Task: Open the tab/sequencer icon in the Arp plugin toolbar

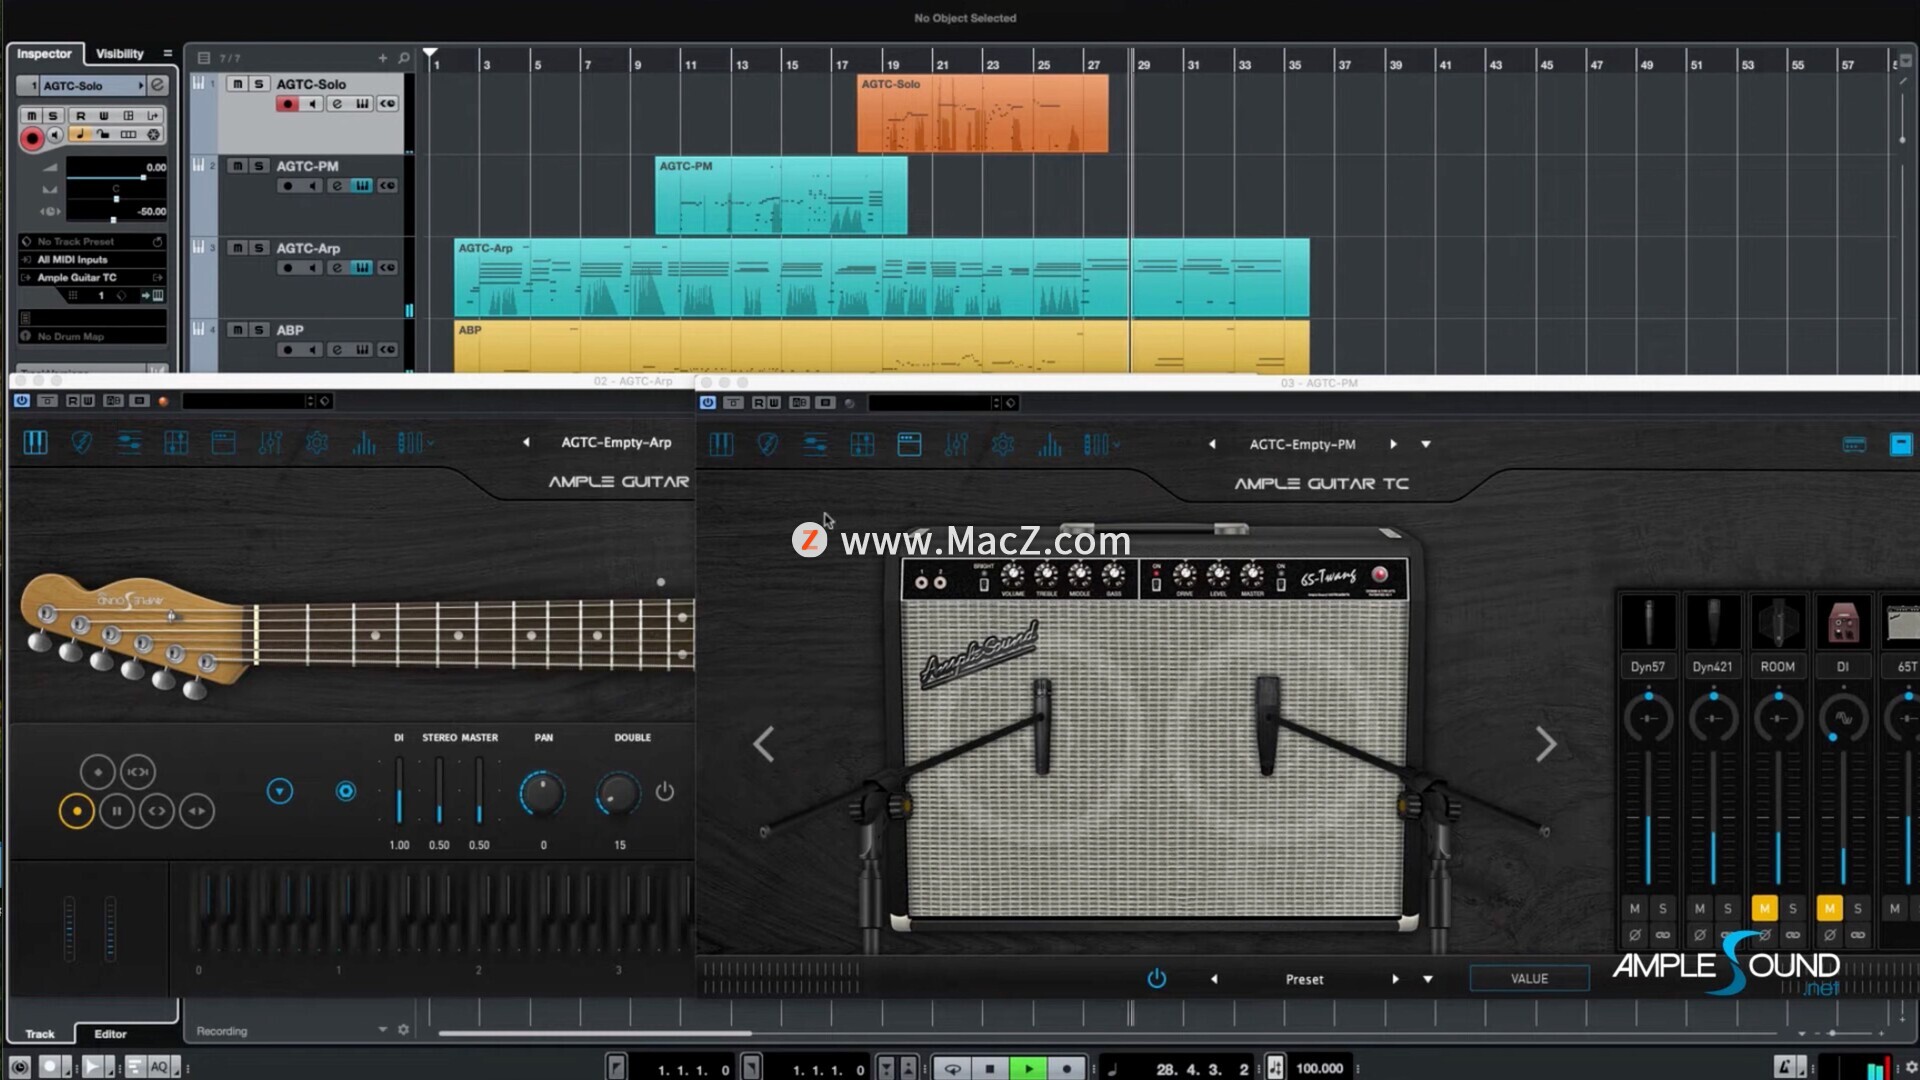Action: (x=176, y=442)
